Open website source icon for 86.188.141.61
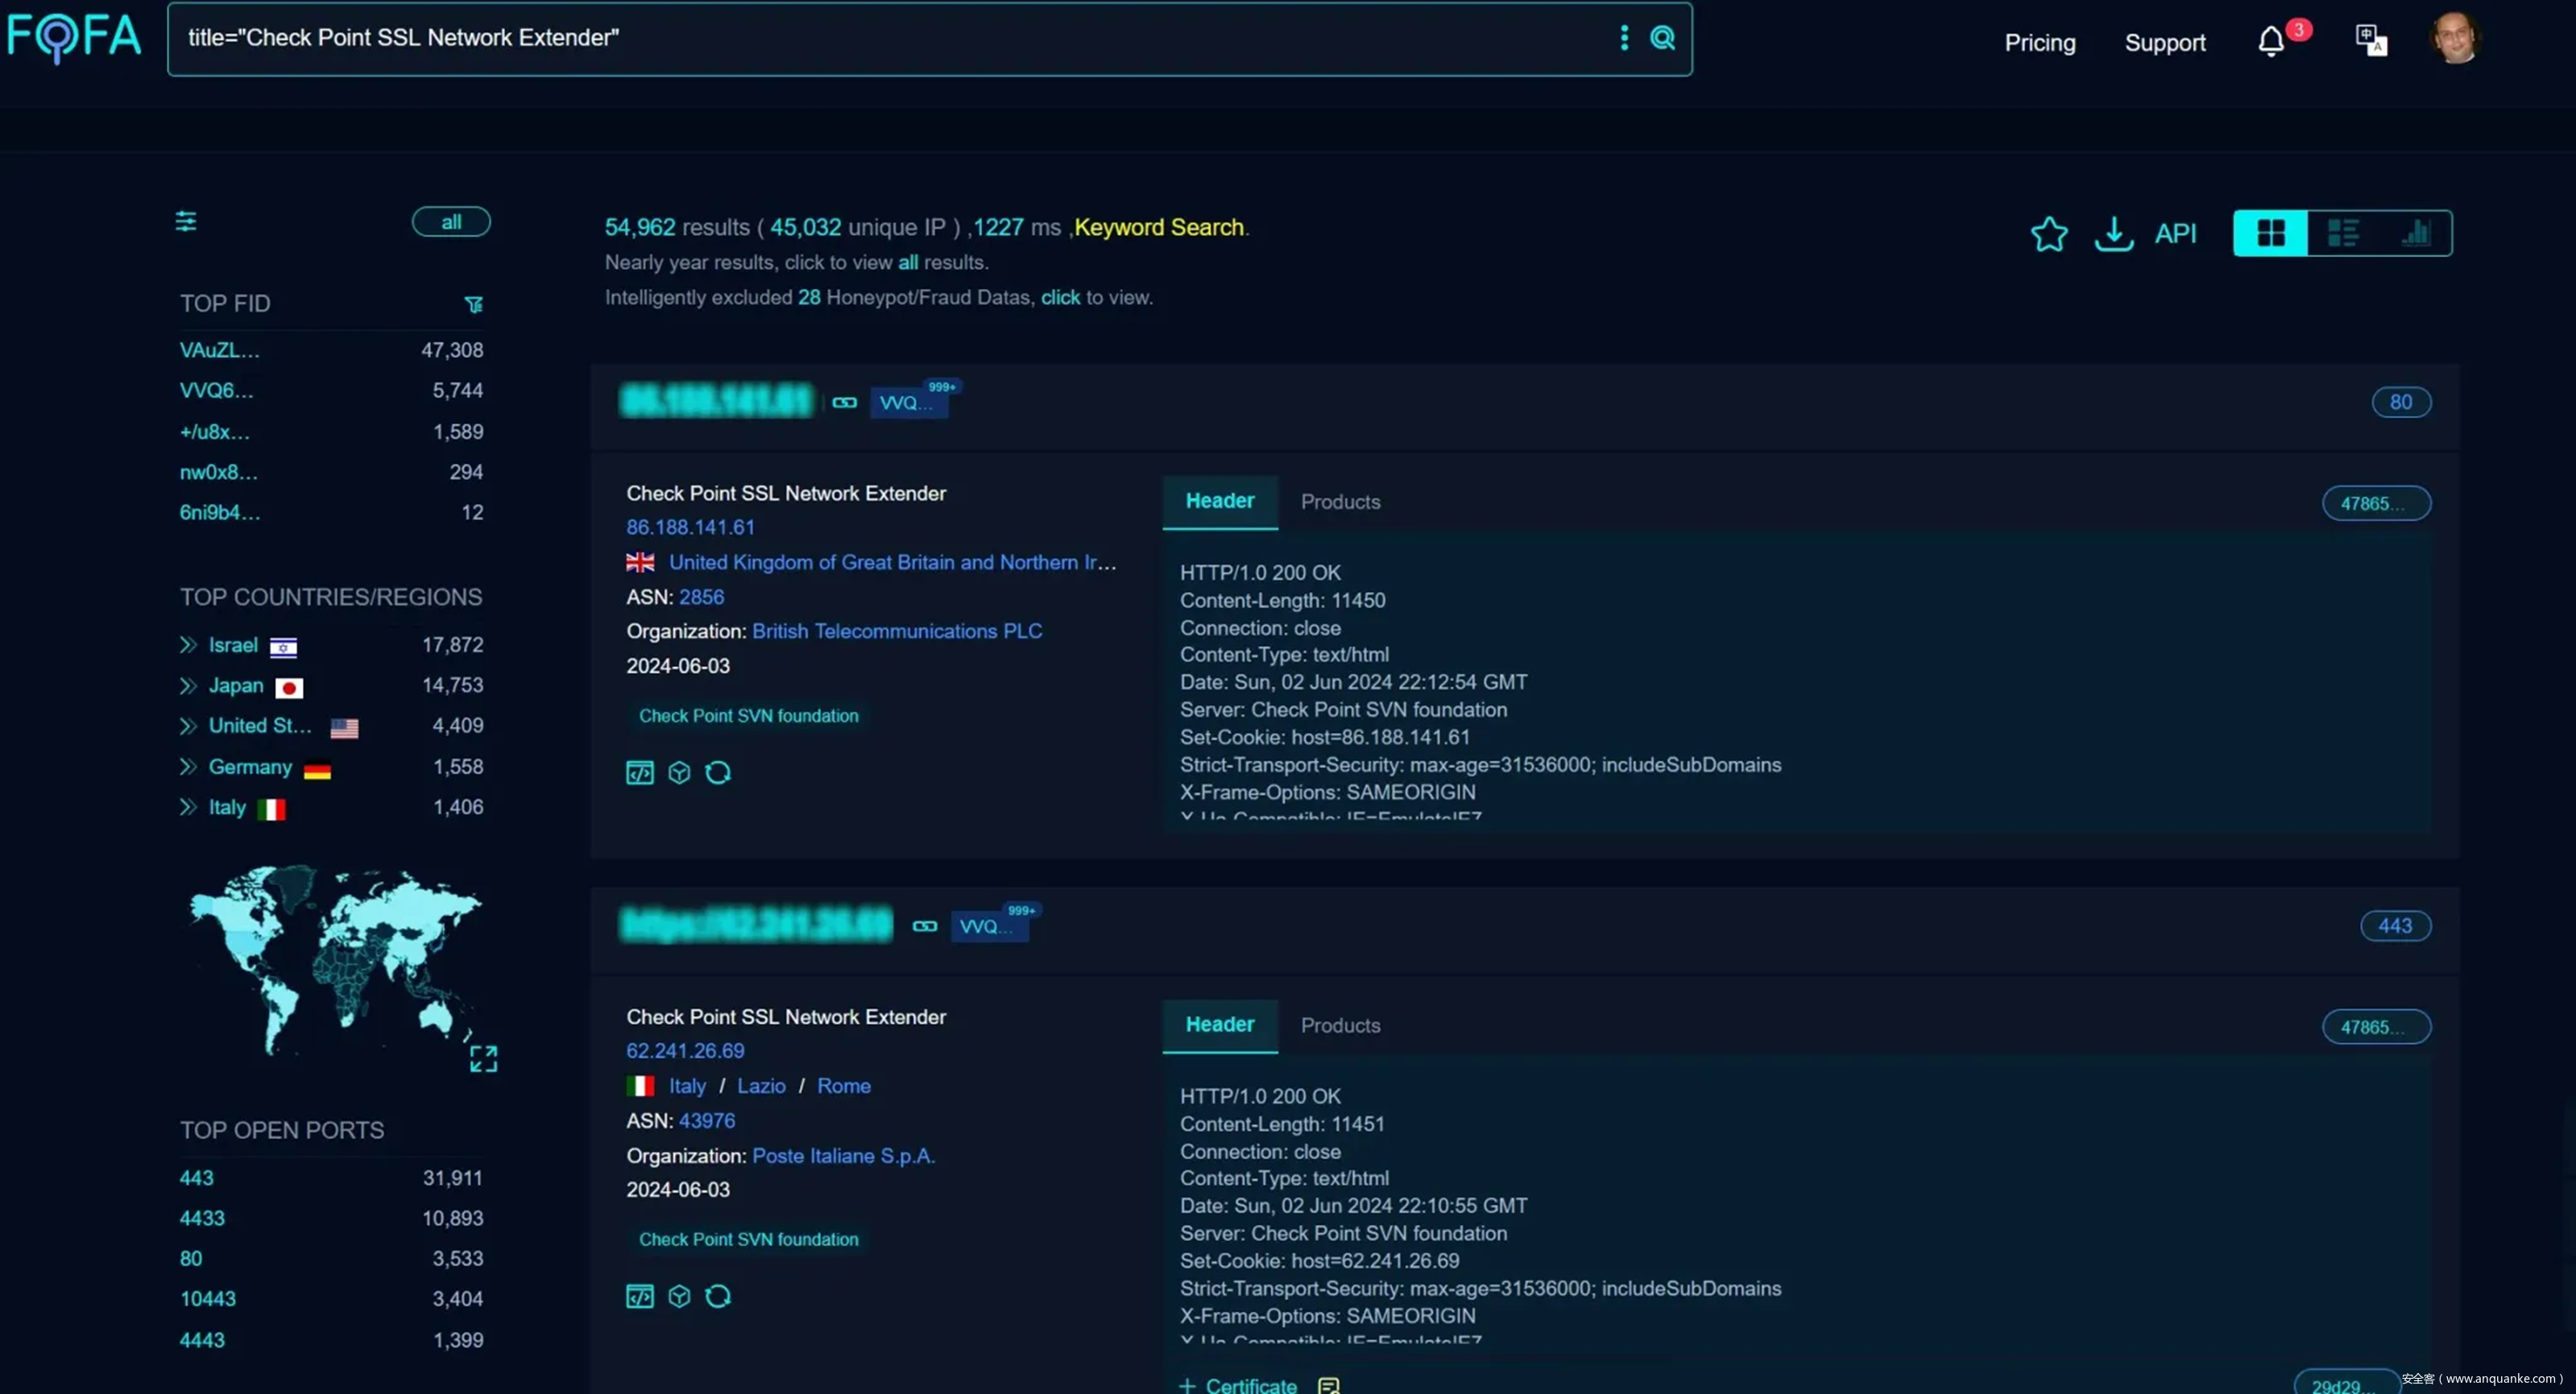The height and width of the screenshot is (1394, 2576). tap(640, 773)
